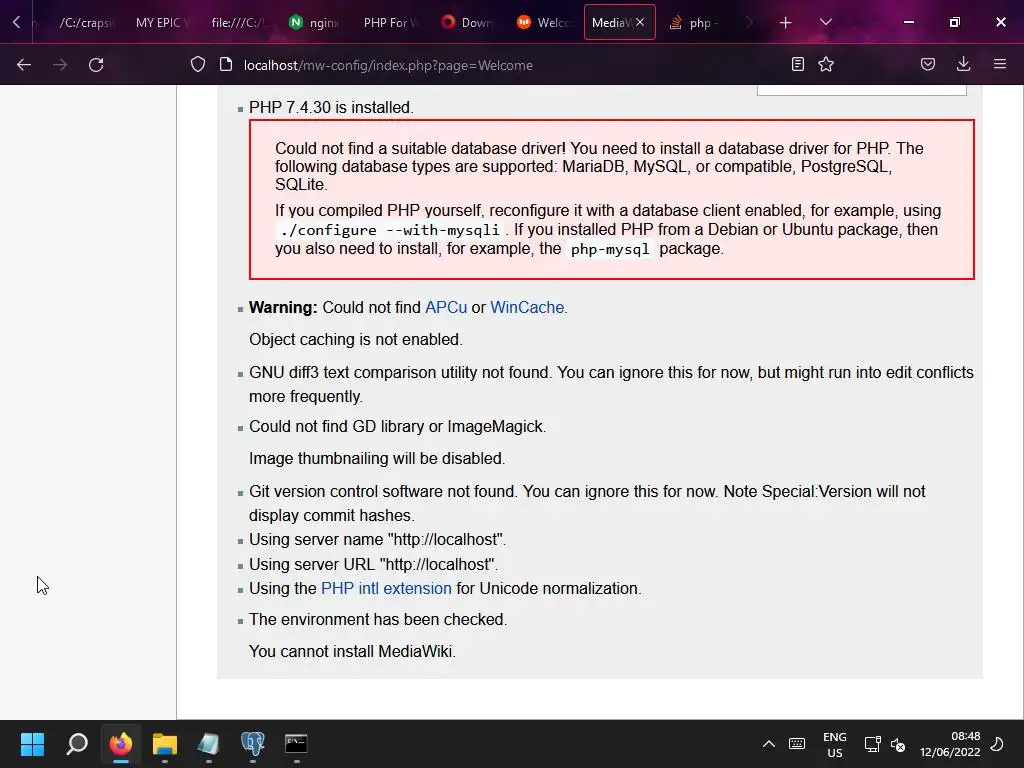Viewport: 1024px width, 768px height.
Task: Open pgAdmin elephant taskbar icon
Action: point(253,744)
